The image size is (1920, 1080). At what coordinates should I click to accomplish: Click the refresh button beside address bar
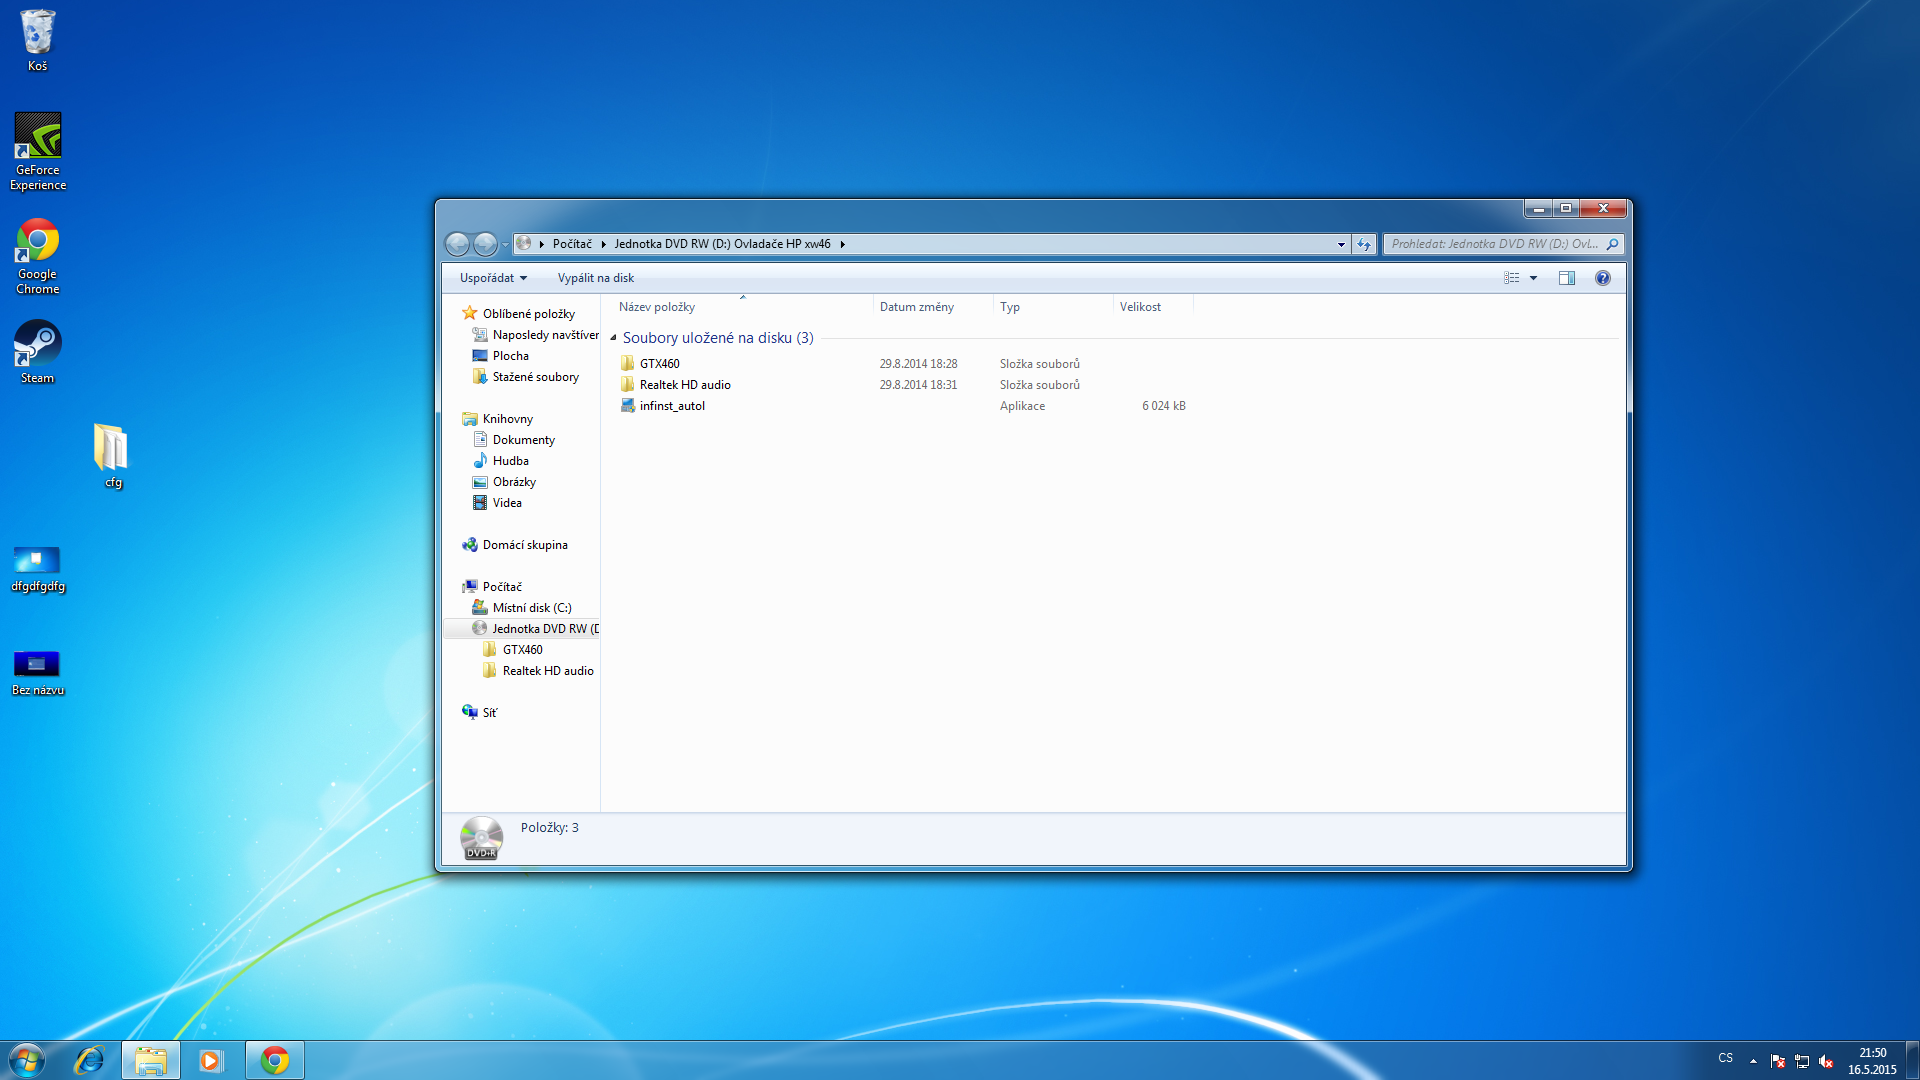click(1364, 244)
